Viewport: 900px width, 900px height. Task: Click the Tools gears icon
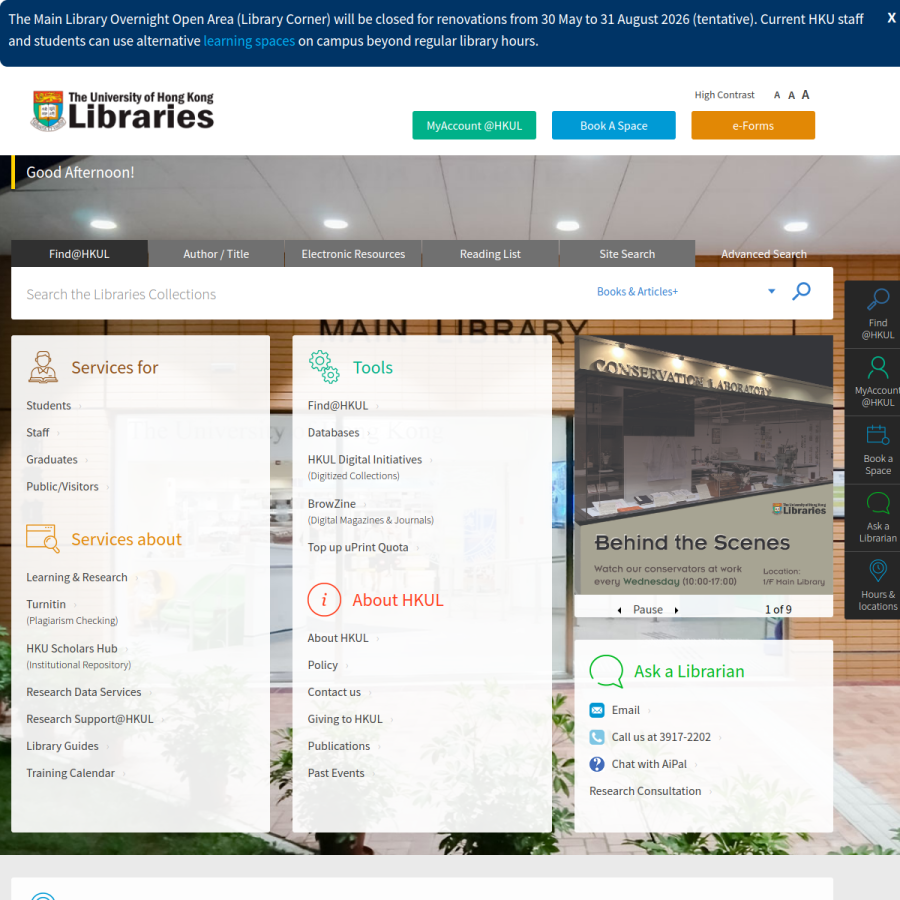pyautogui.click(x=324, y=367)
